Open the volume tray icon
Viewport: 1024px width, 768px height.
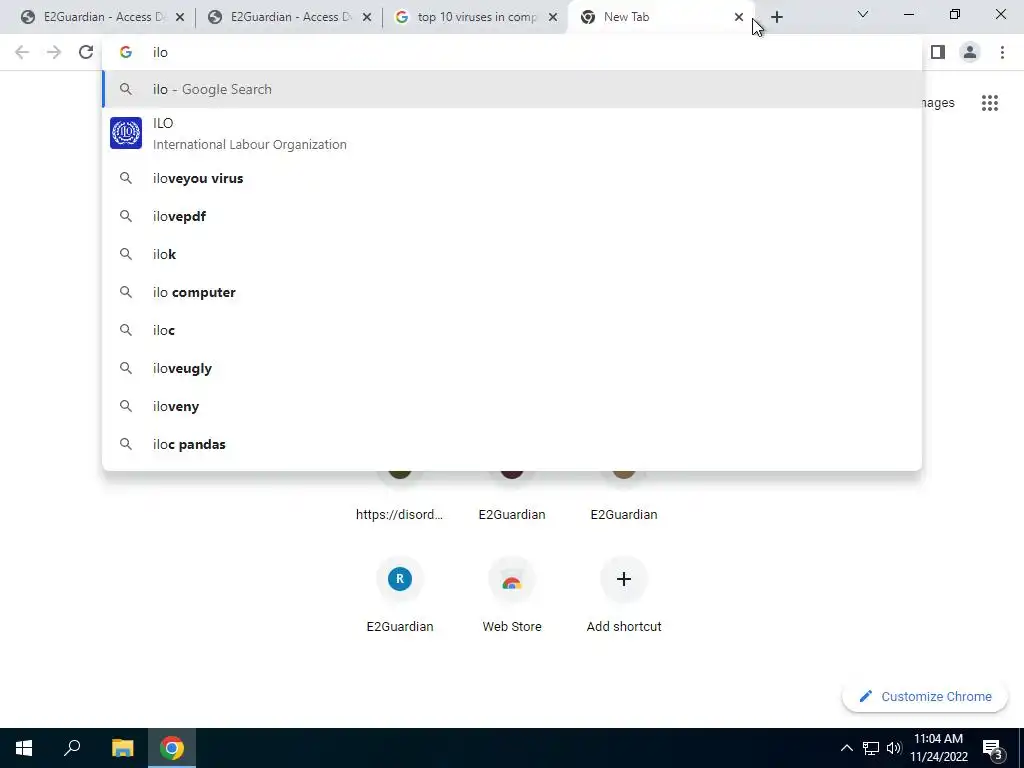click(x=894, y=748)
